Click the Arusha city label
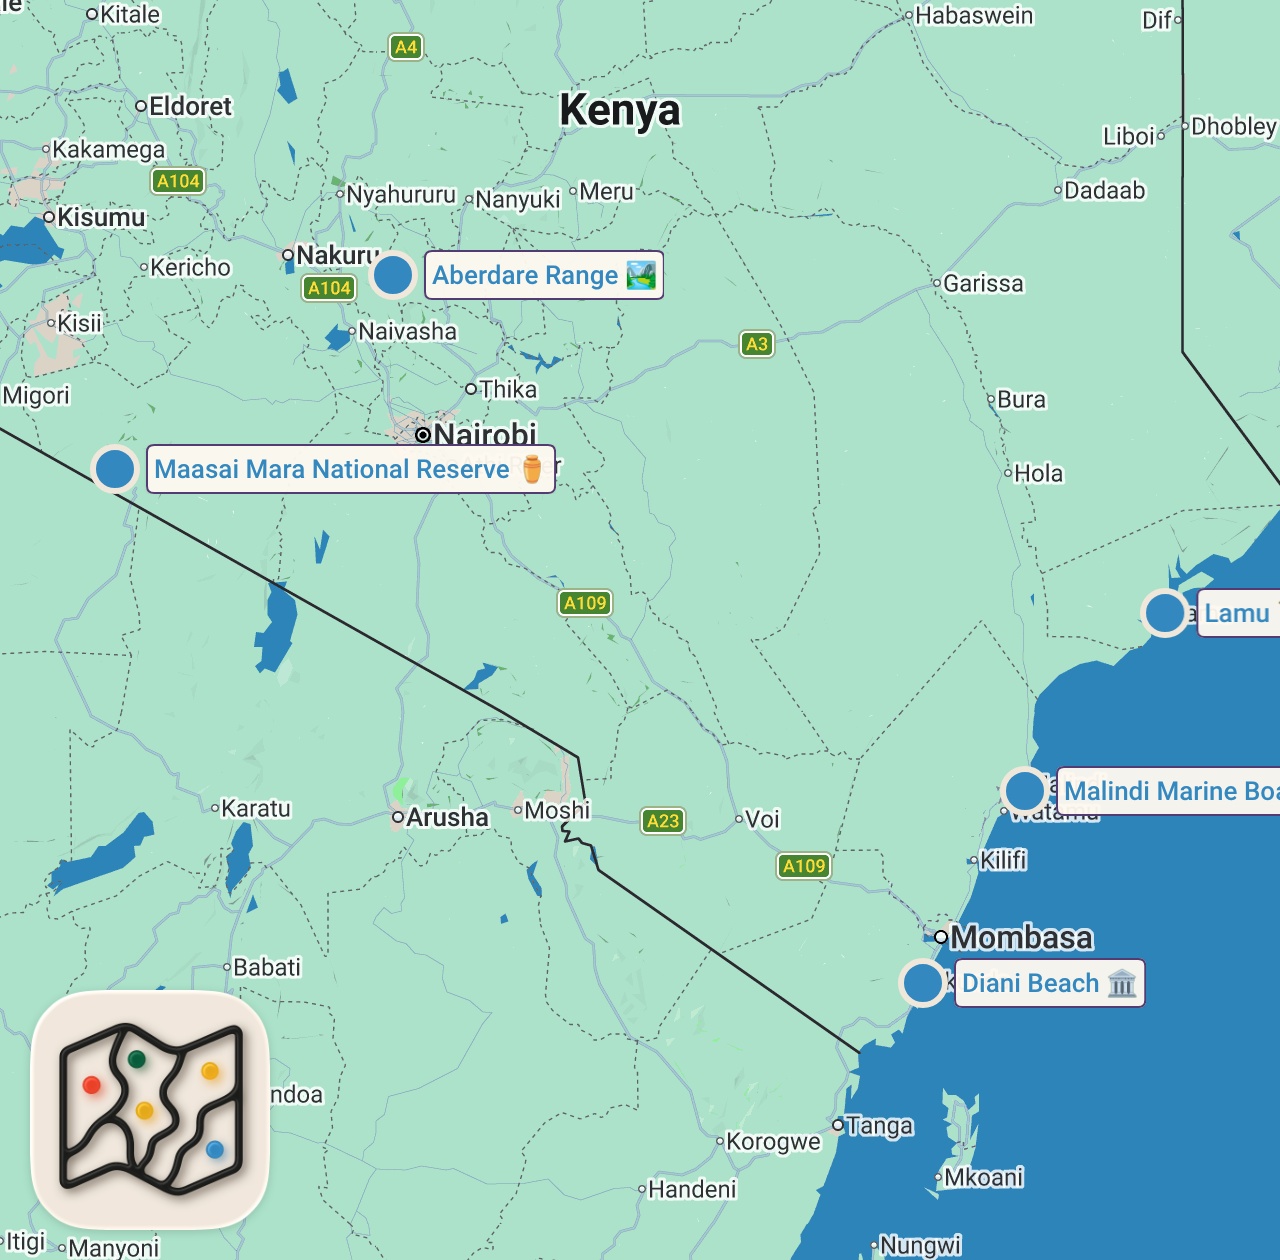 click(x=447, y=817)
